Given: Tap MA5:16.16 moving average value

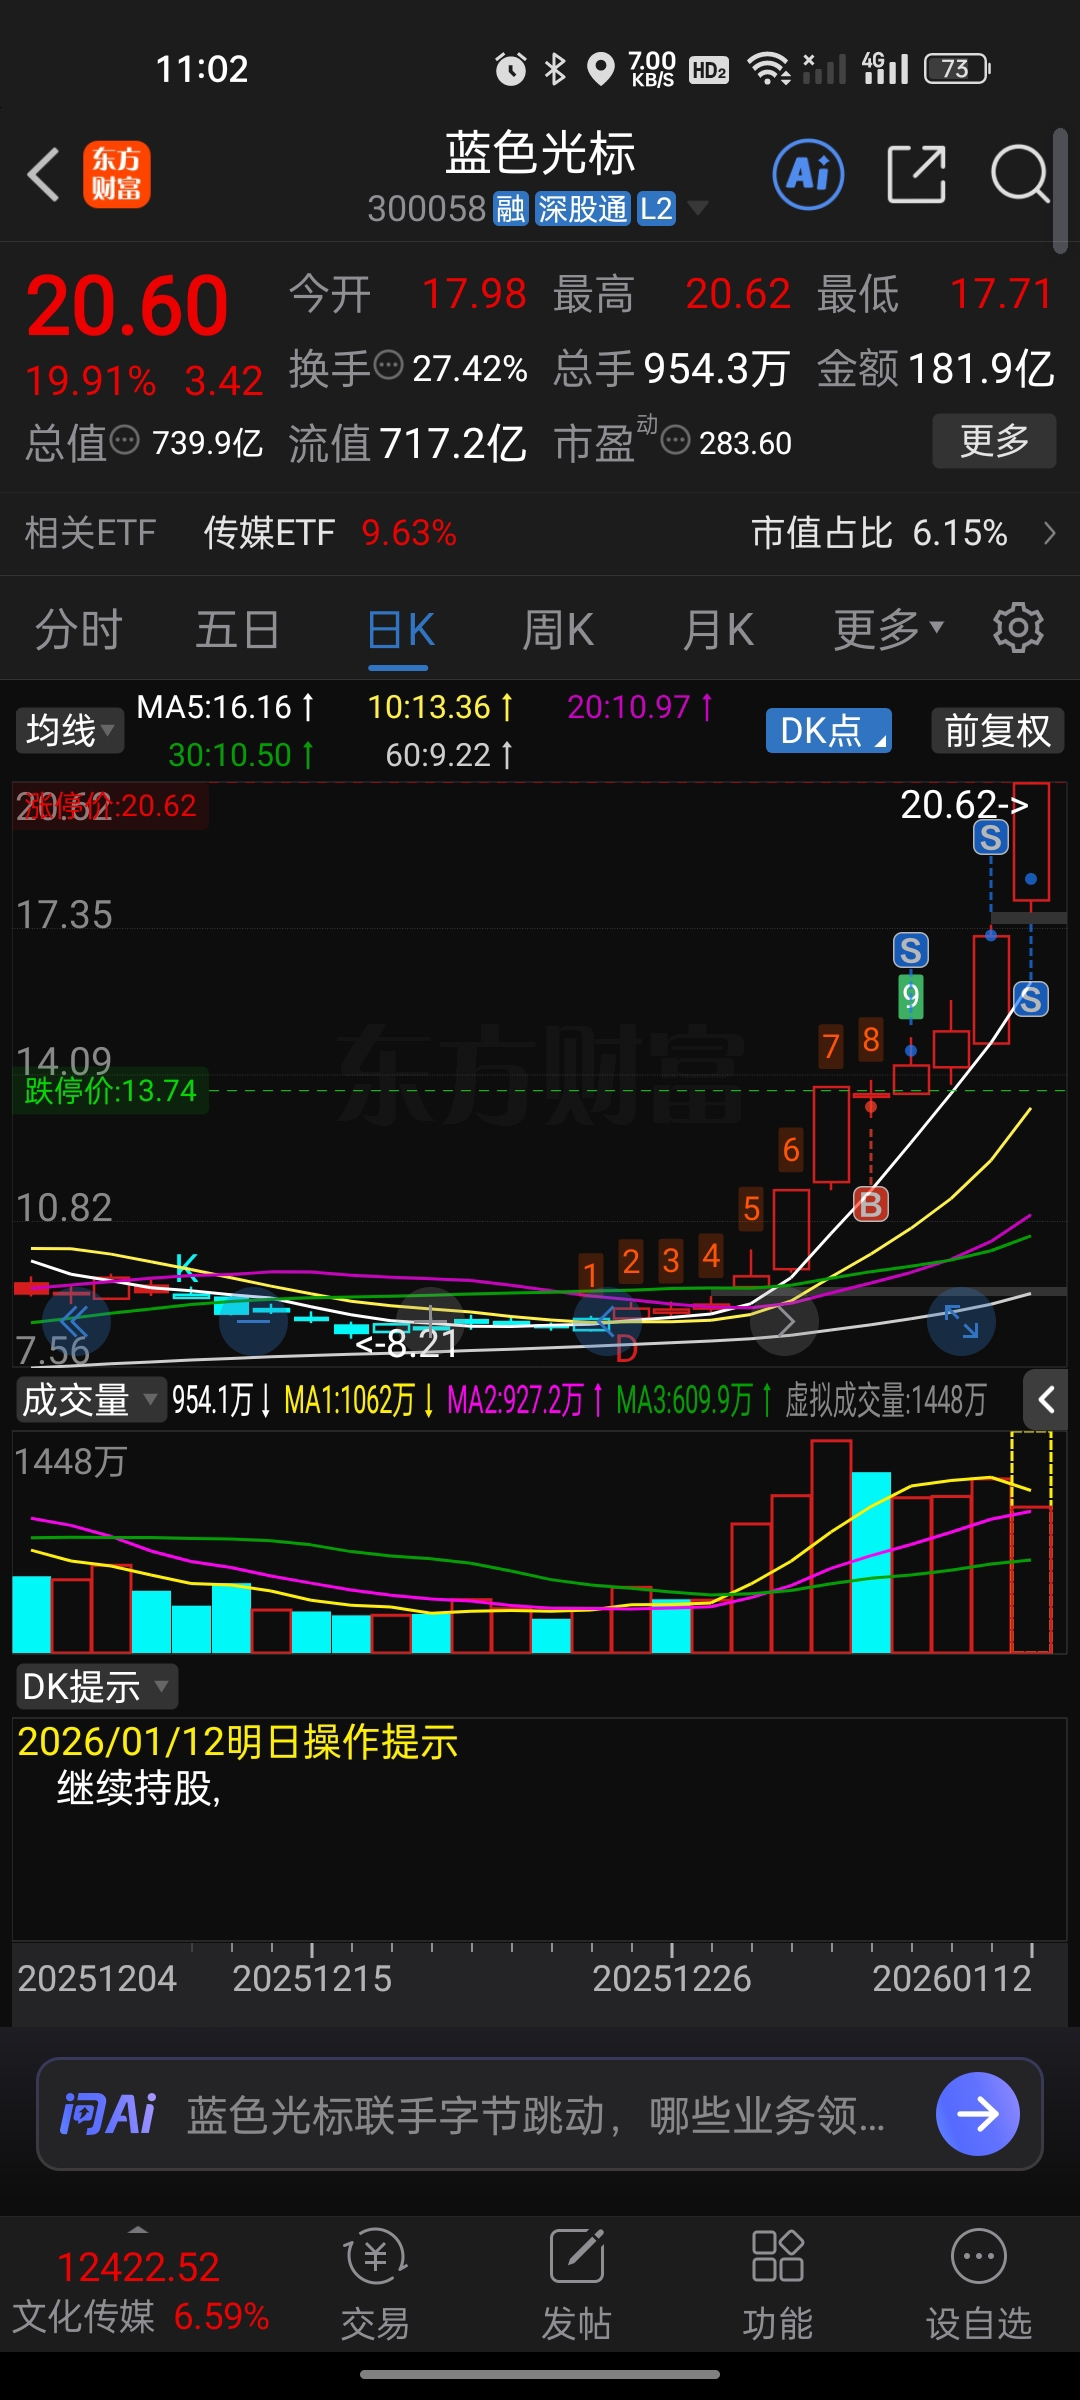Looking at the screenshot, I should coord(225,707).
